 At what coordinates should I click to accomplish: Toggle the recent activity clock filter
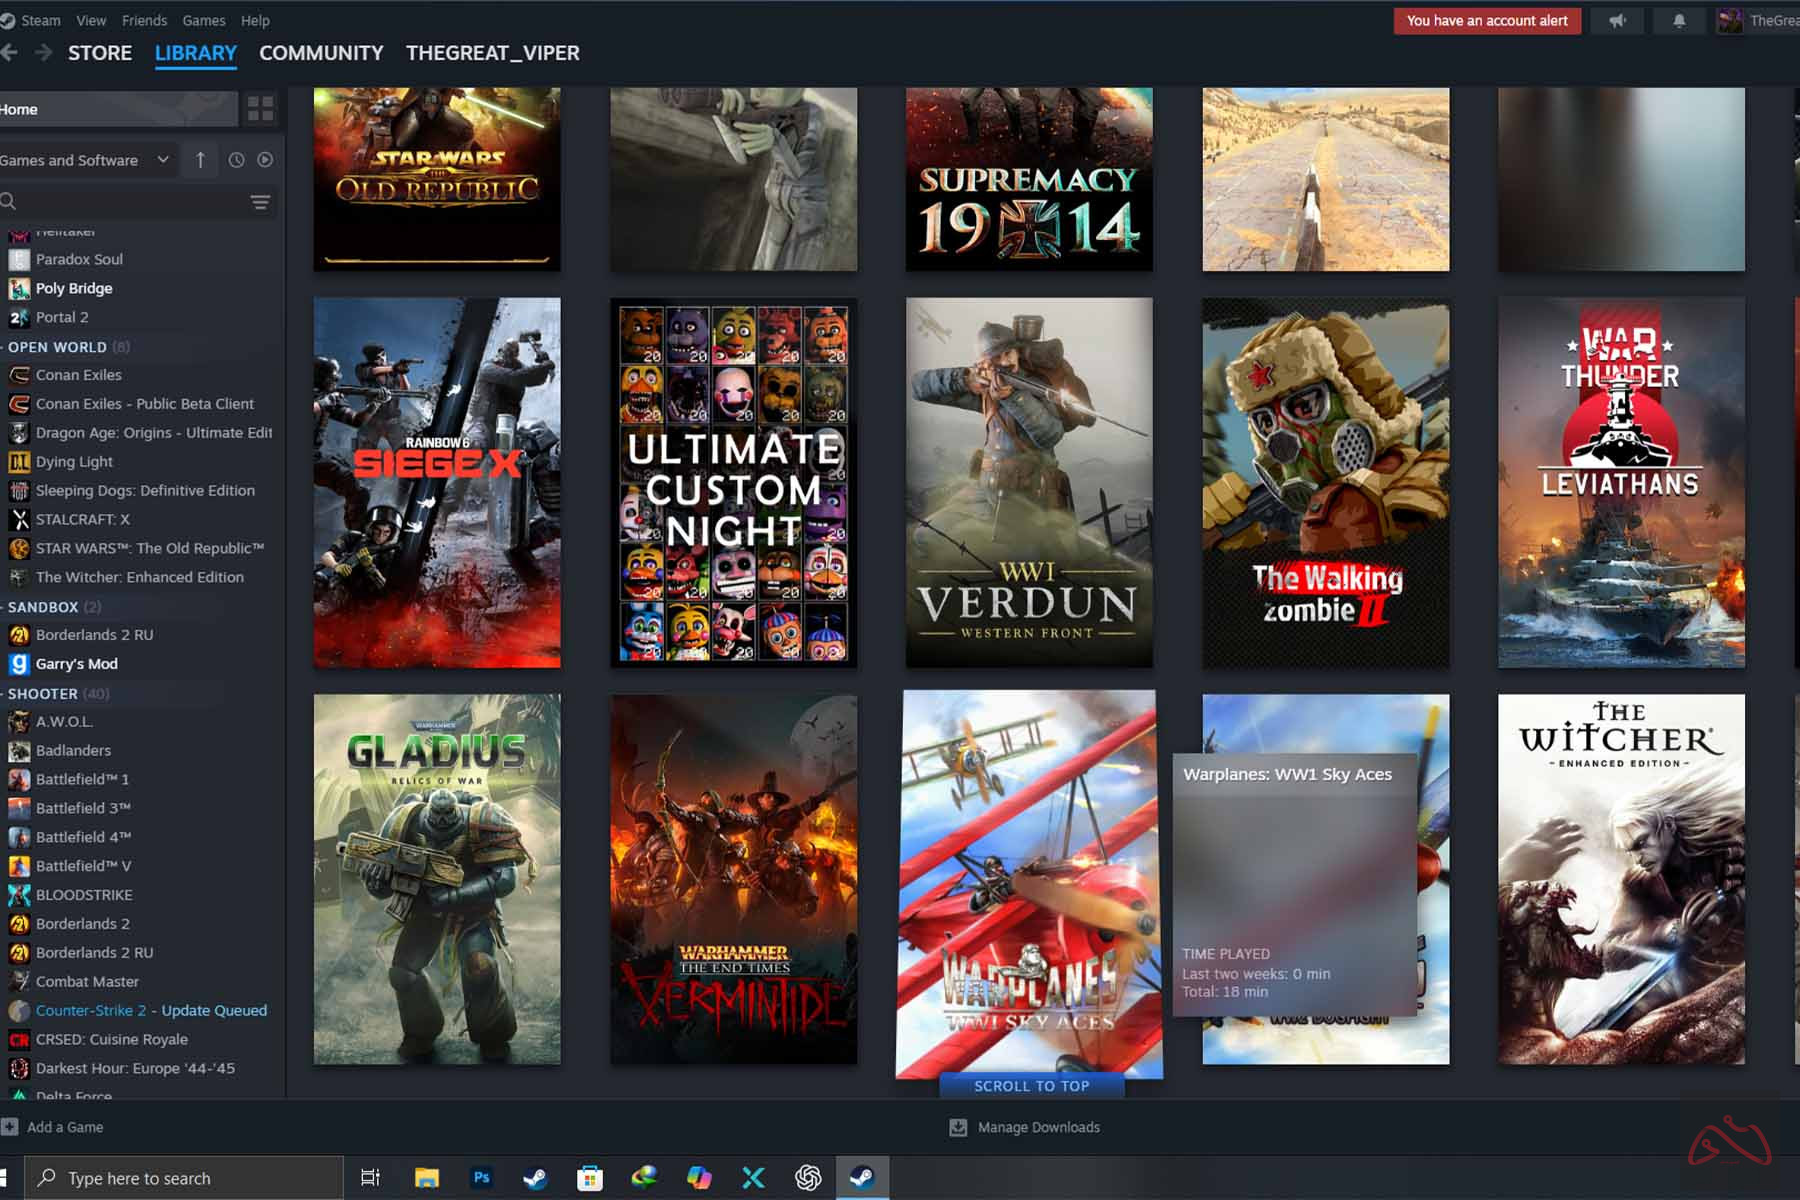pos(236,160)
